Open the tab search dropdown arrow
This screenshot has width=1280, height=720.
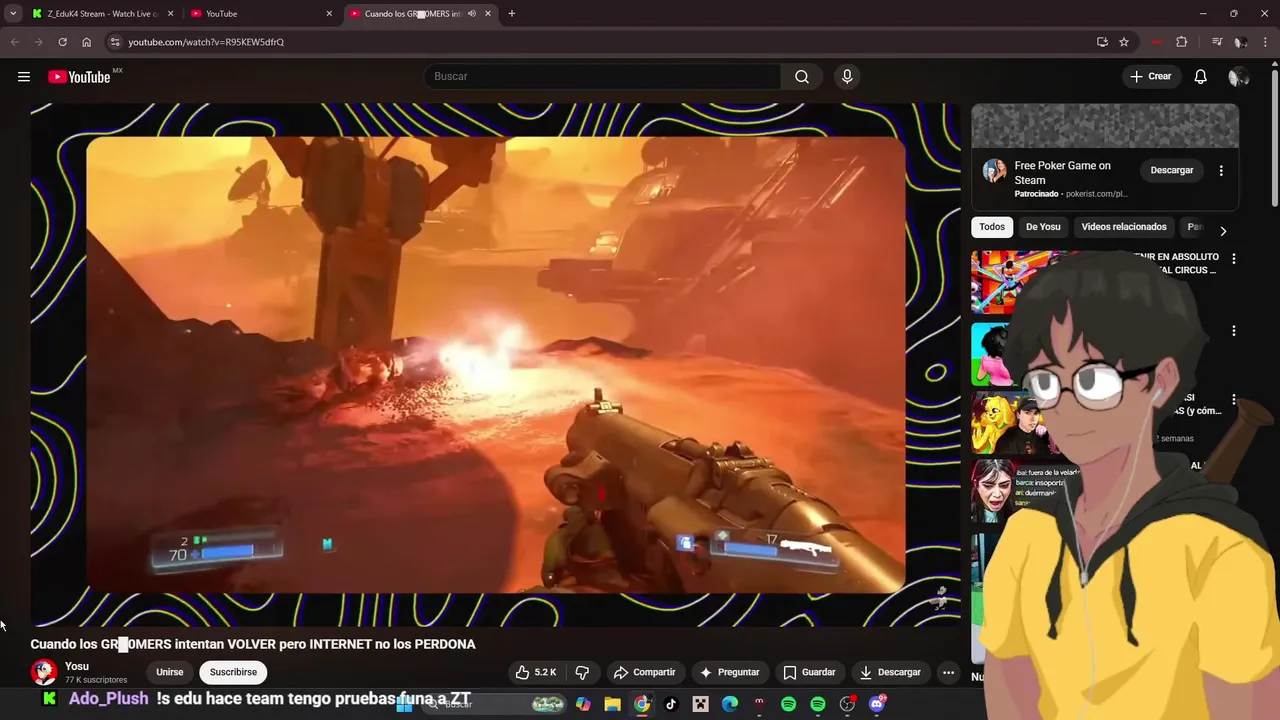coord(13,14)
